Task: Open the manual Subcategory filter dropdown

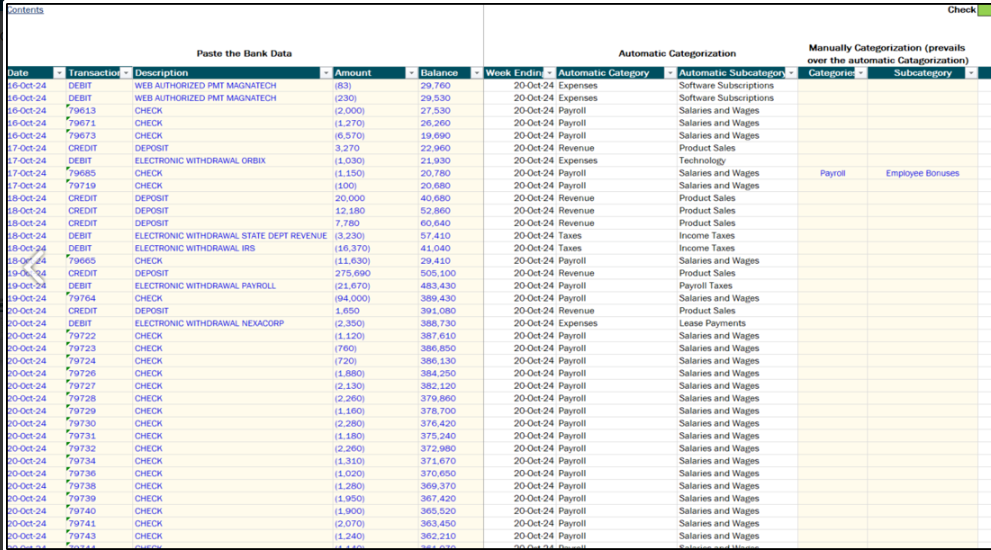Action: (x=971, y=73)
